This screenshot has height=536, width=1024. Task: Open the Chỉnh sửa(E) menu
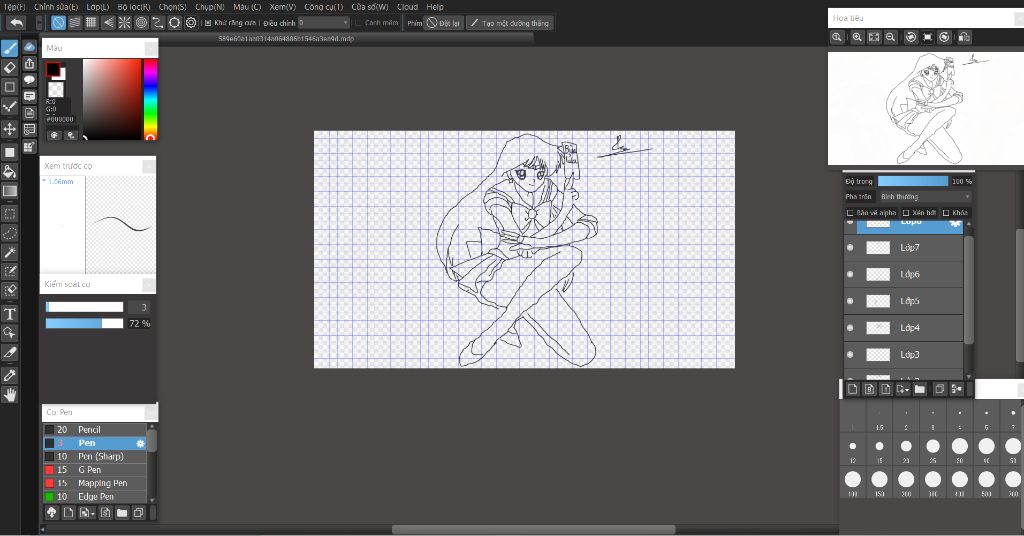pyautogui.click(x=56, y=7)
